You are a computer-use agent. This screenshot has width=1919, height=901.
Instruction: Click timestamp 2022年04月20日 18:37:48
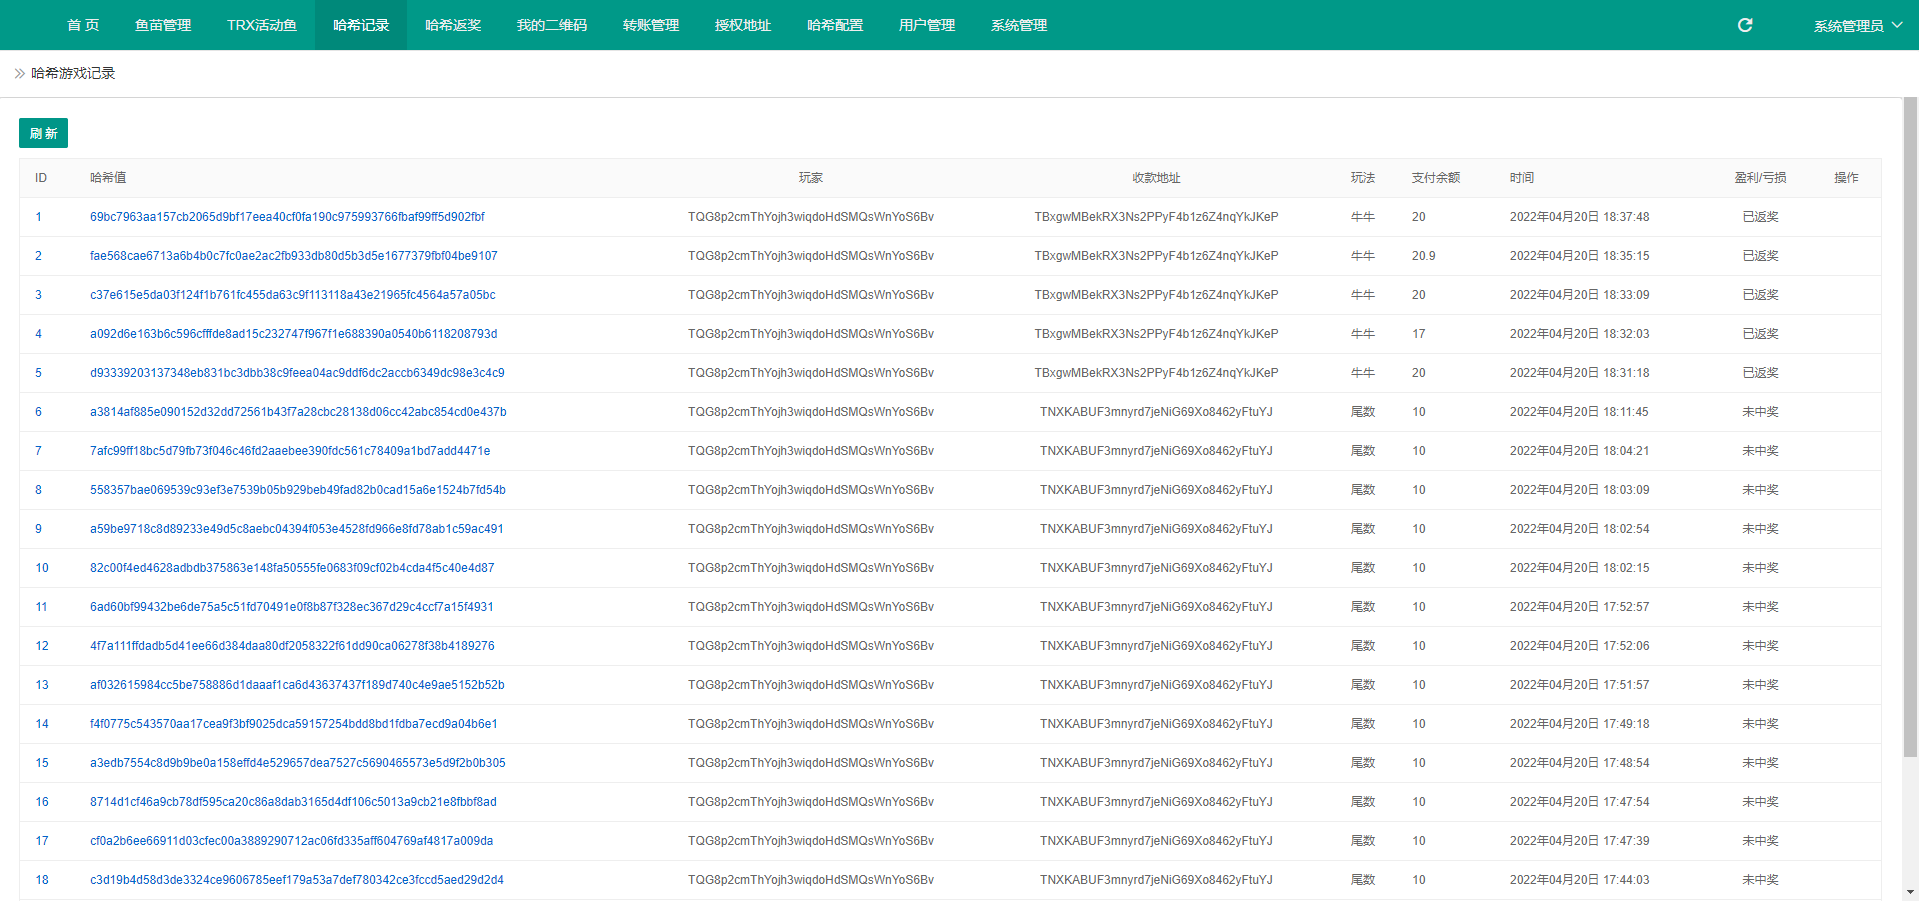click(1579, 217)
